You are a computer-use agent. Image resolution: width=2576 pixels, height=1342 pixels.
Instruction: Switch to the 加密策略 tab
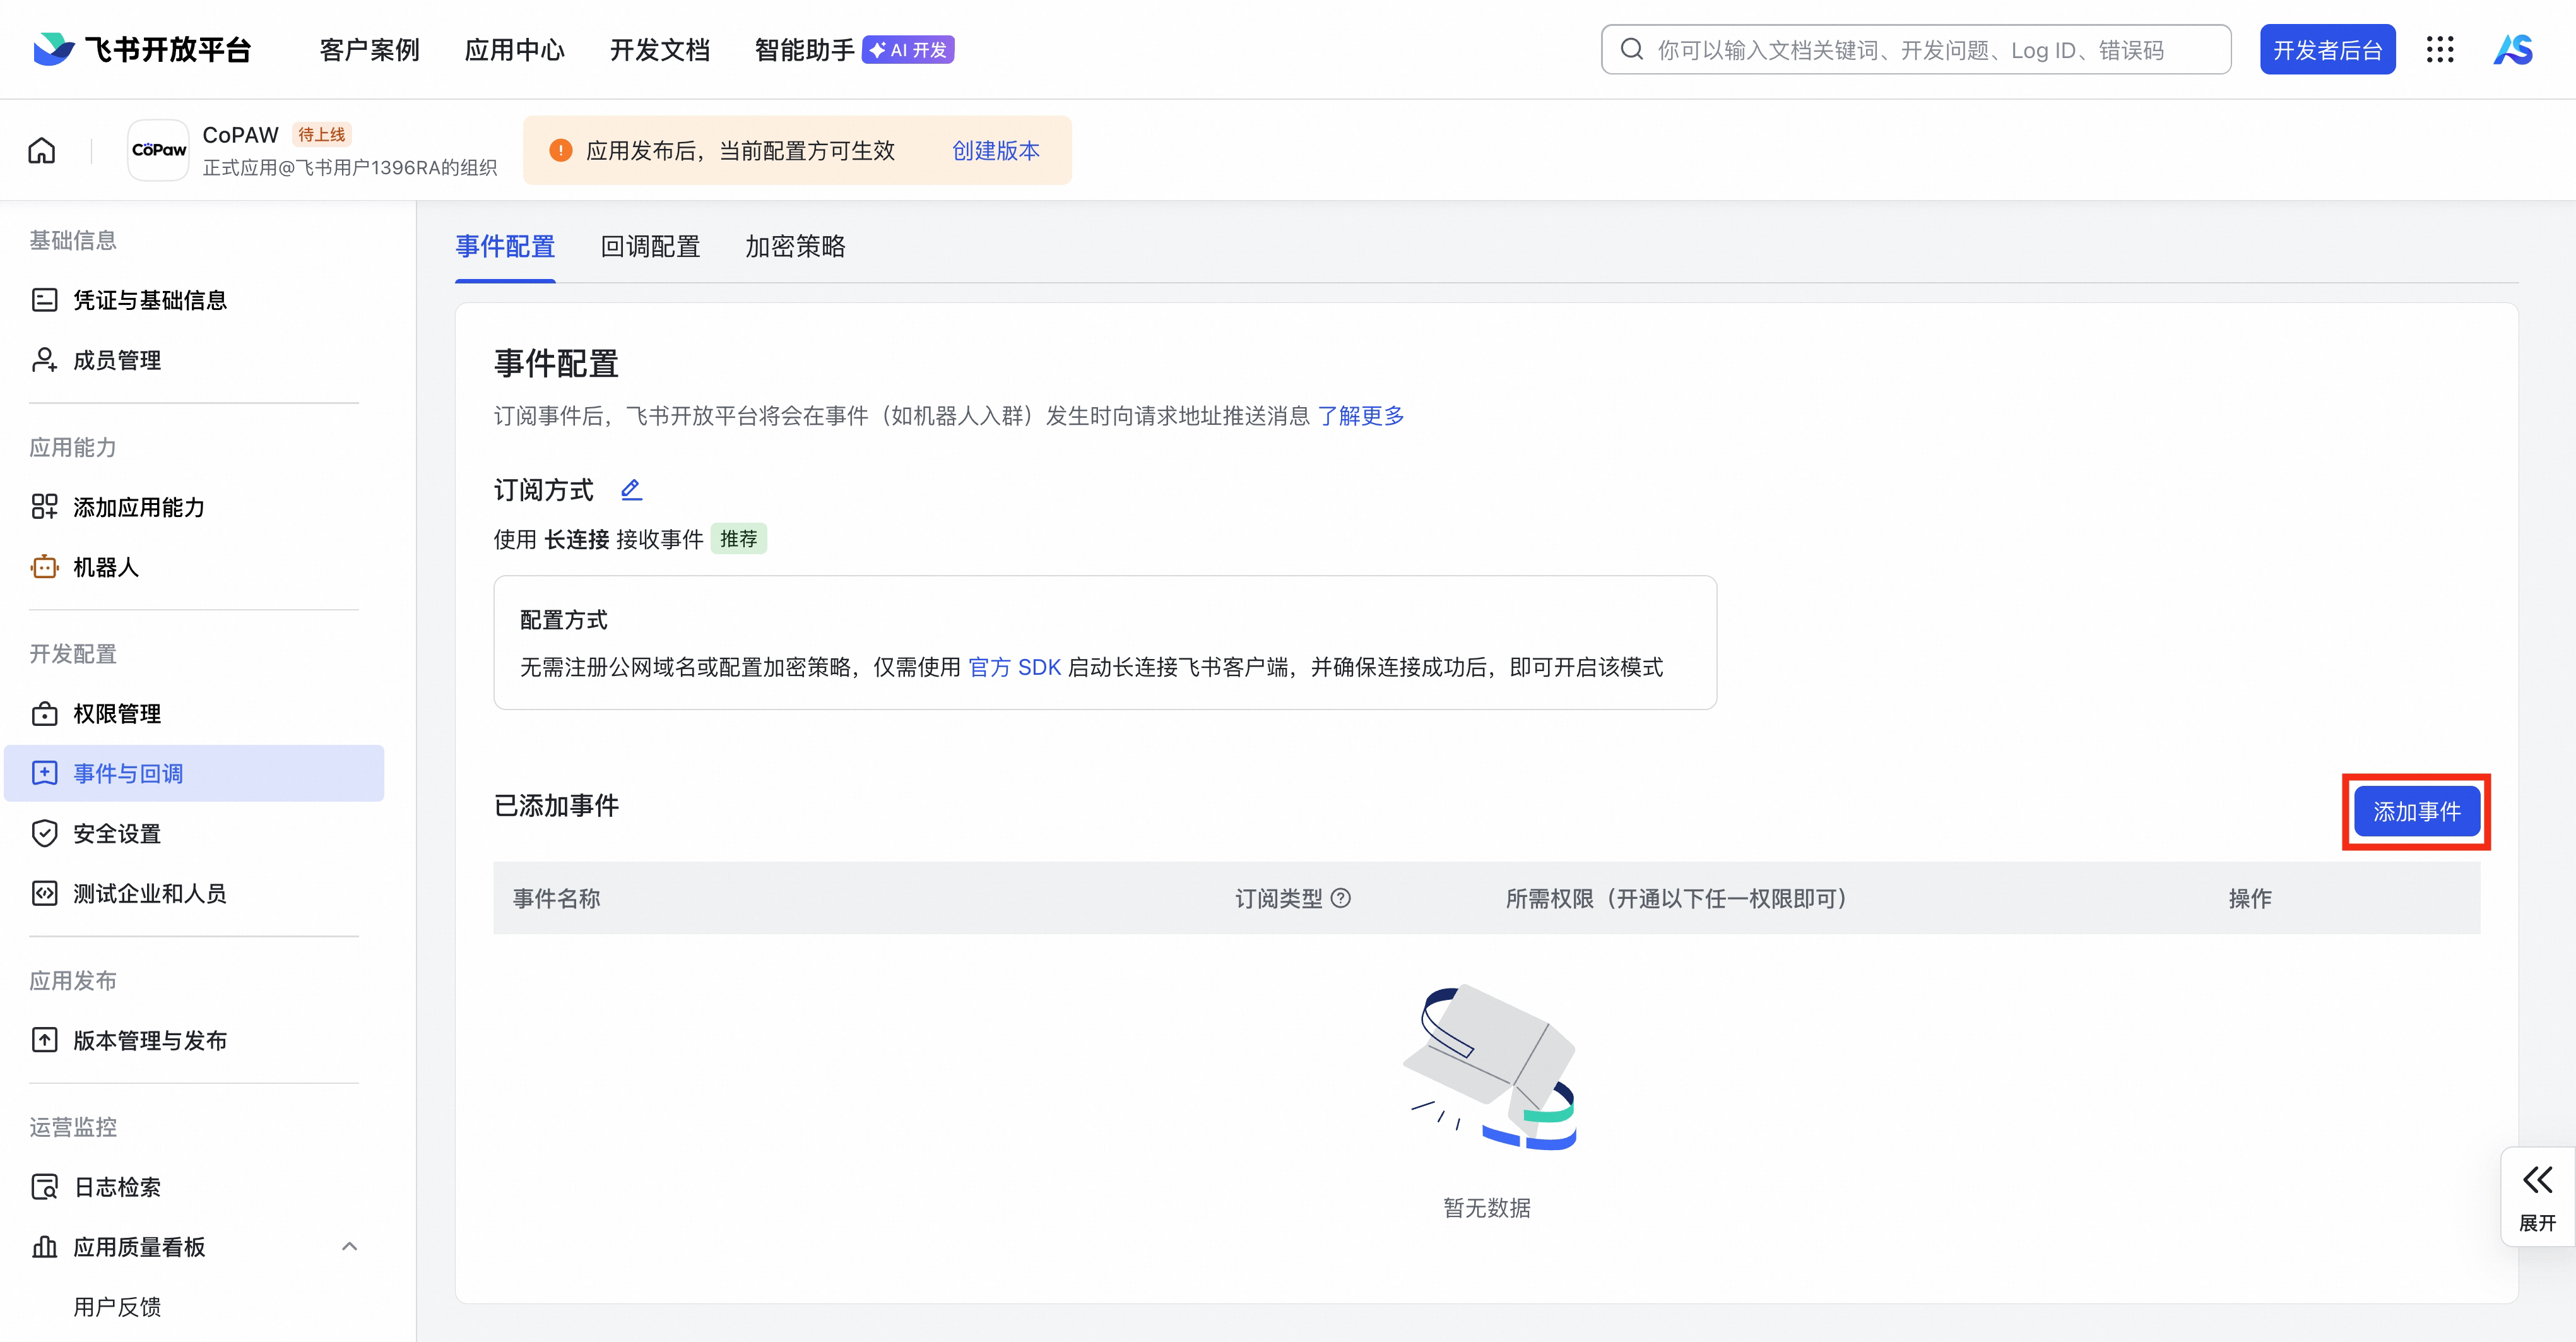coord(795,246)
